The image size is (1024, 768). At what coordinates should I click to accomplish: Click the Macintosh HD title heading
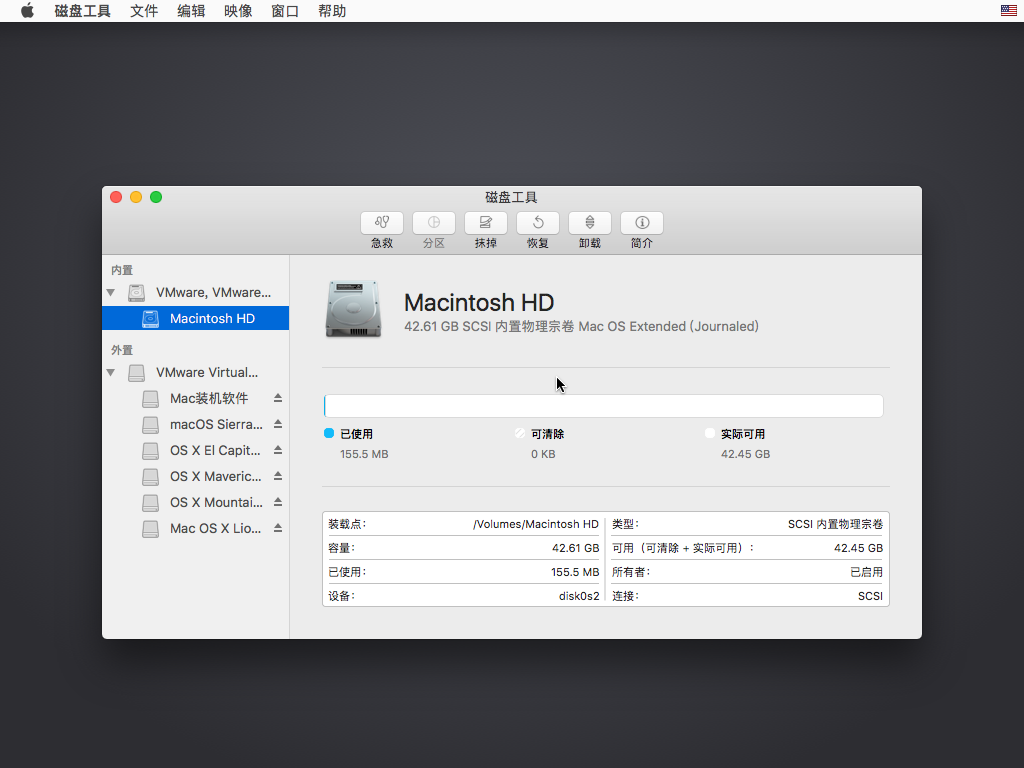pos(479,302)
